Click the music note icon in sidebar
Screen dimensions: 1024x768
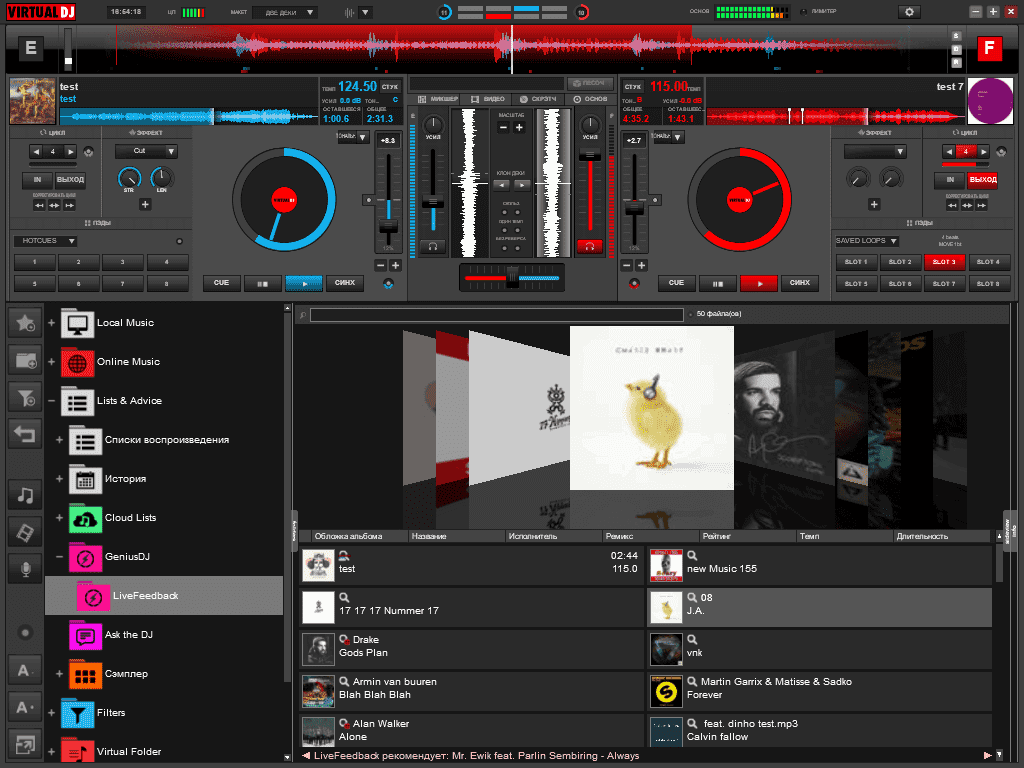pyautogui.click(x=25, y=495)
